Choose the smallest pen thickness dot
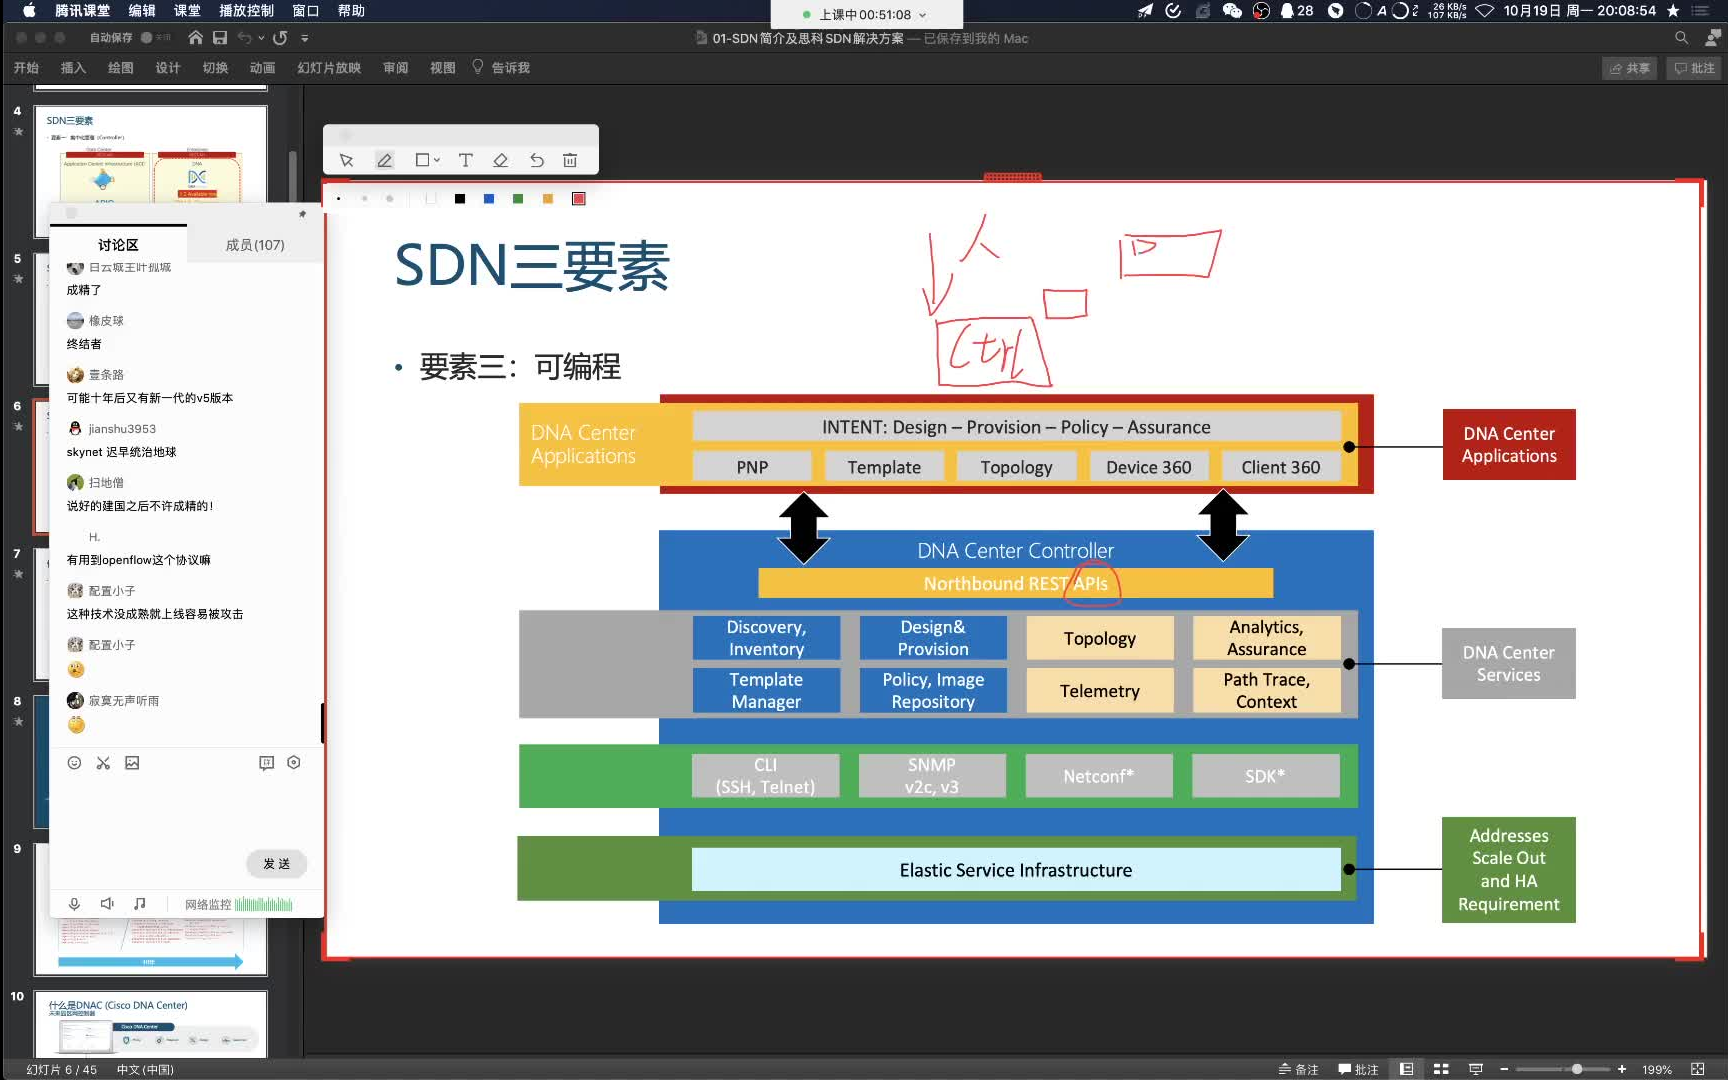1728x1080 pixels. [339, 199]
